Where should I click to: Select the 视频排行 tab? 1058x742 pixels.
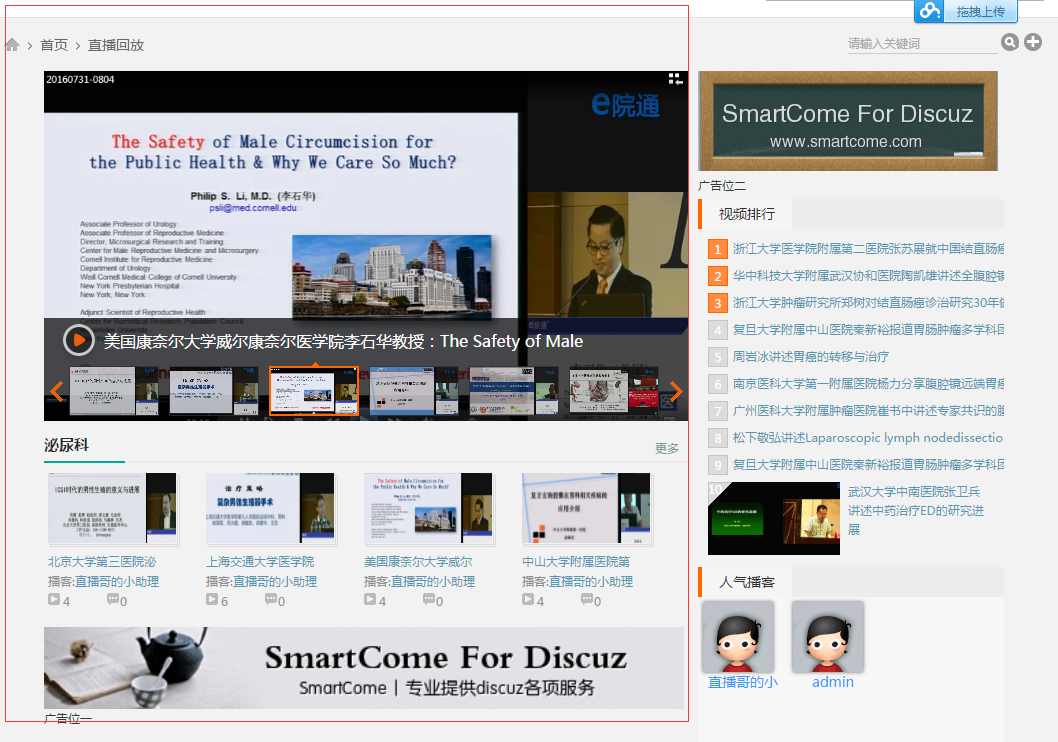tap(747, 214)
